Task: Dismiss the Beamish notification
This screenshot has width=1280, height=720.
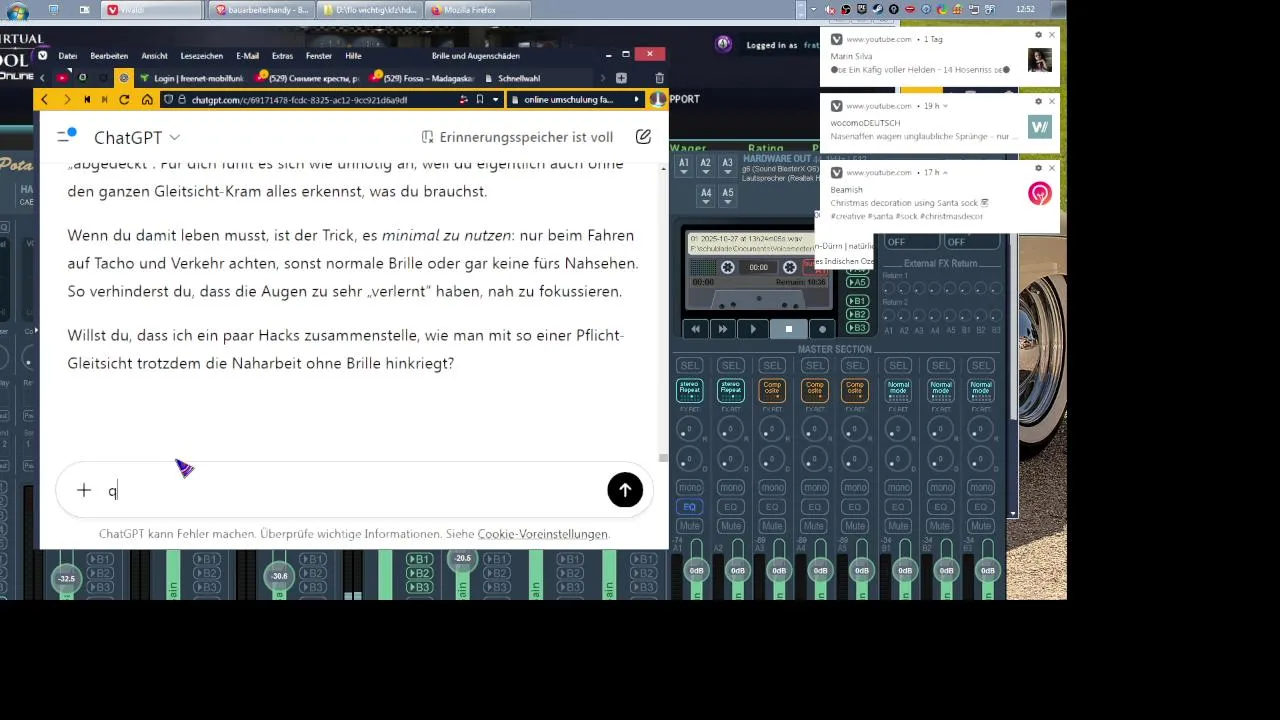Action: (1052, 168)
